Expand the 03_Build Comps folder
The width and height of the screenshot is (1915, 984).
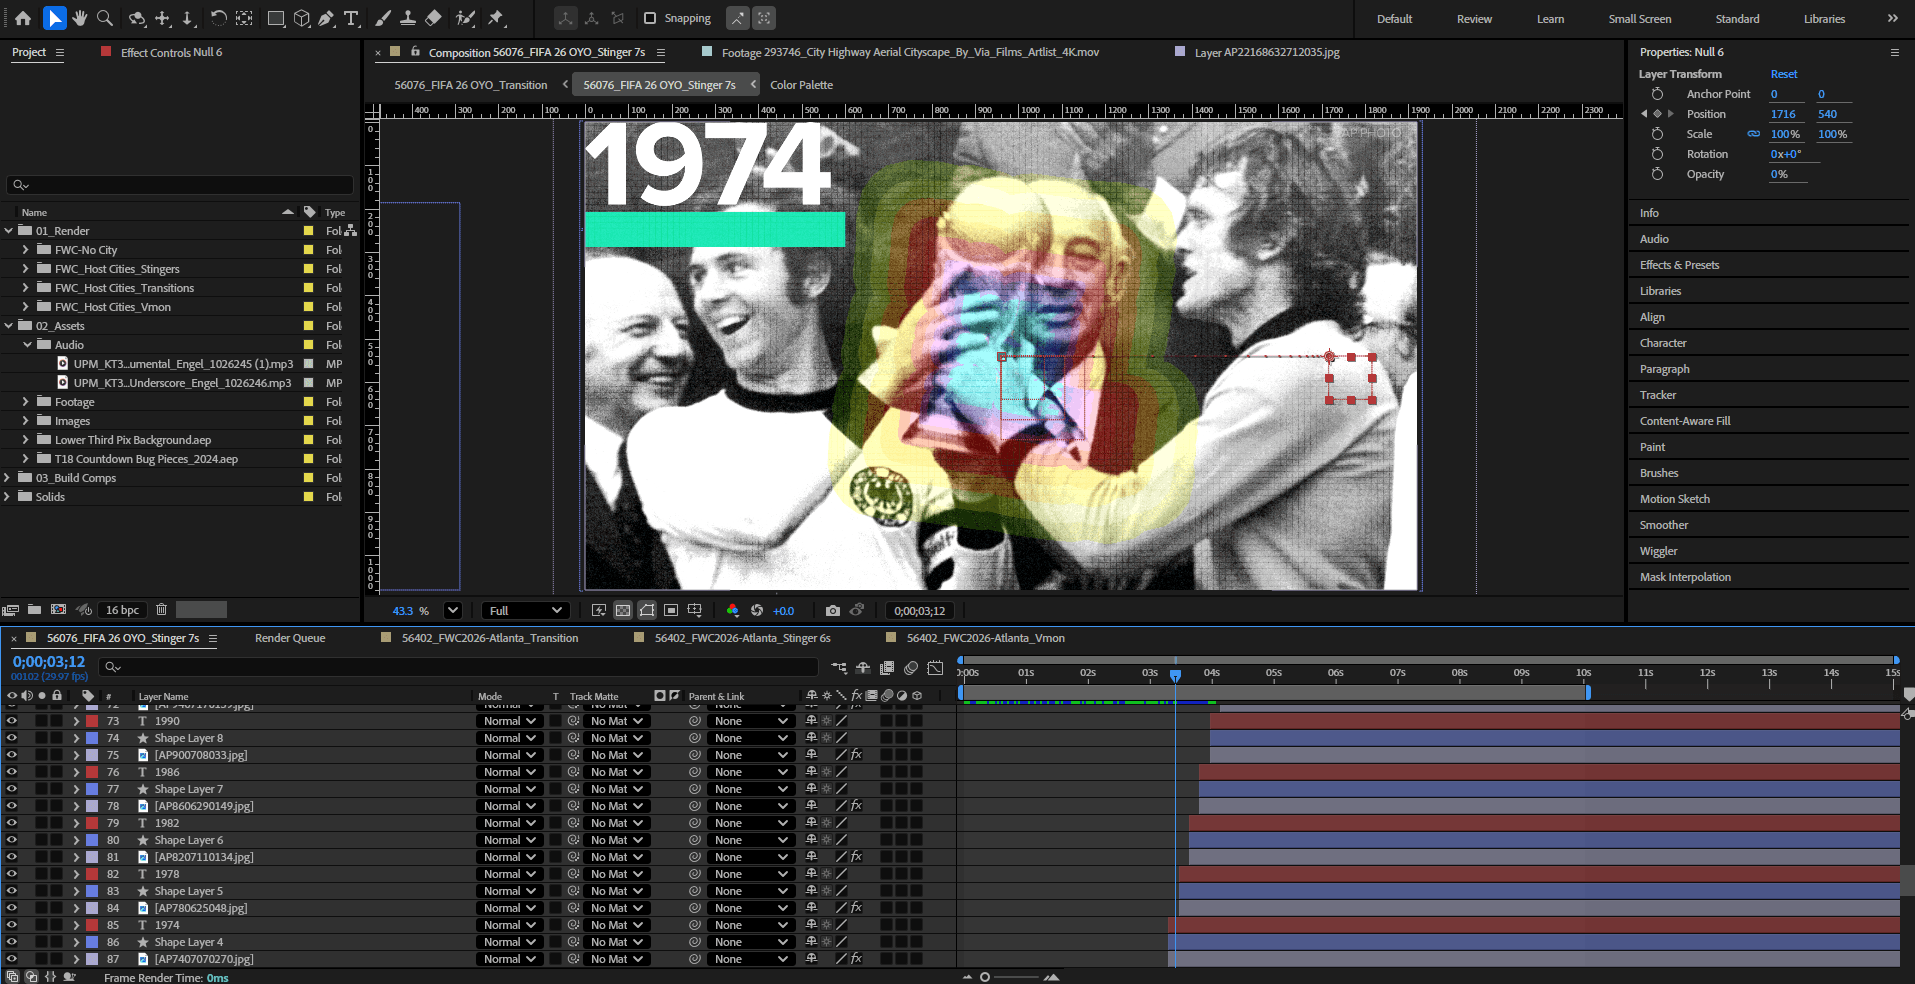pos(8,478)
